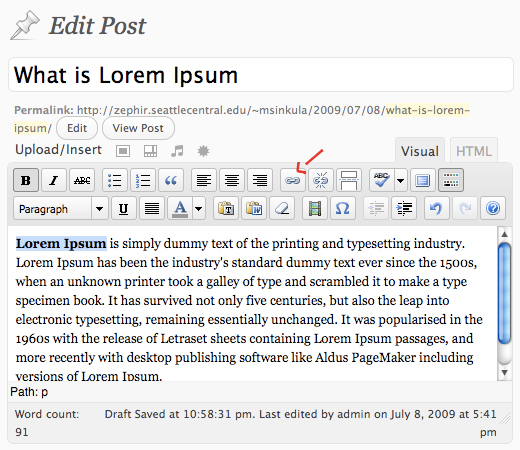Expand the text color picker arrow
The height and width of the screenshot is (450, 520).
click(x=199, y=208)
